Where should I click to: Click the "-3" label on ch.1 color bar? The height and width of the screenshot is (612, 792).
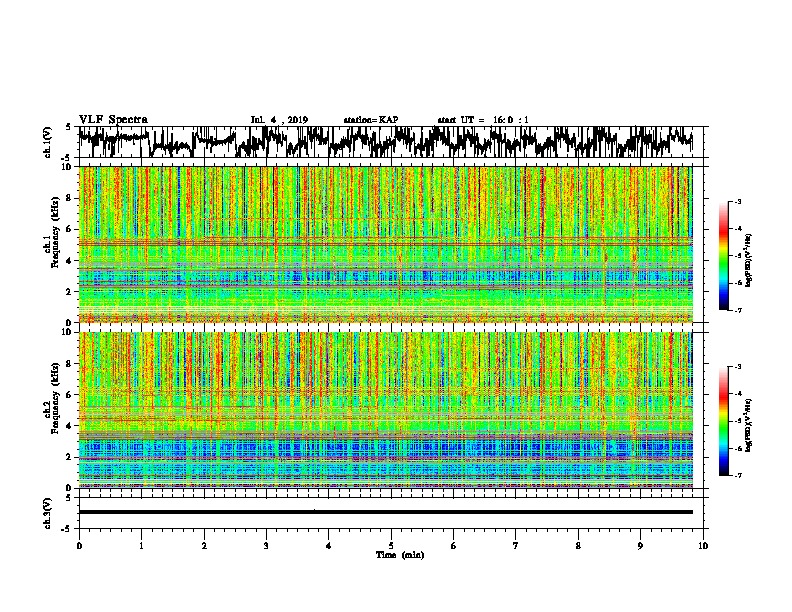click(737, 201)
